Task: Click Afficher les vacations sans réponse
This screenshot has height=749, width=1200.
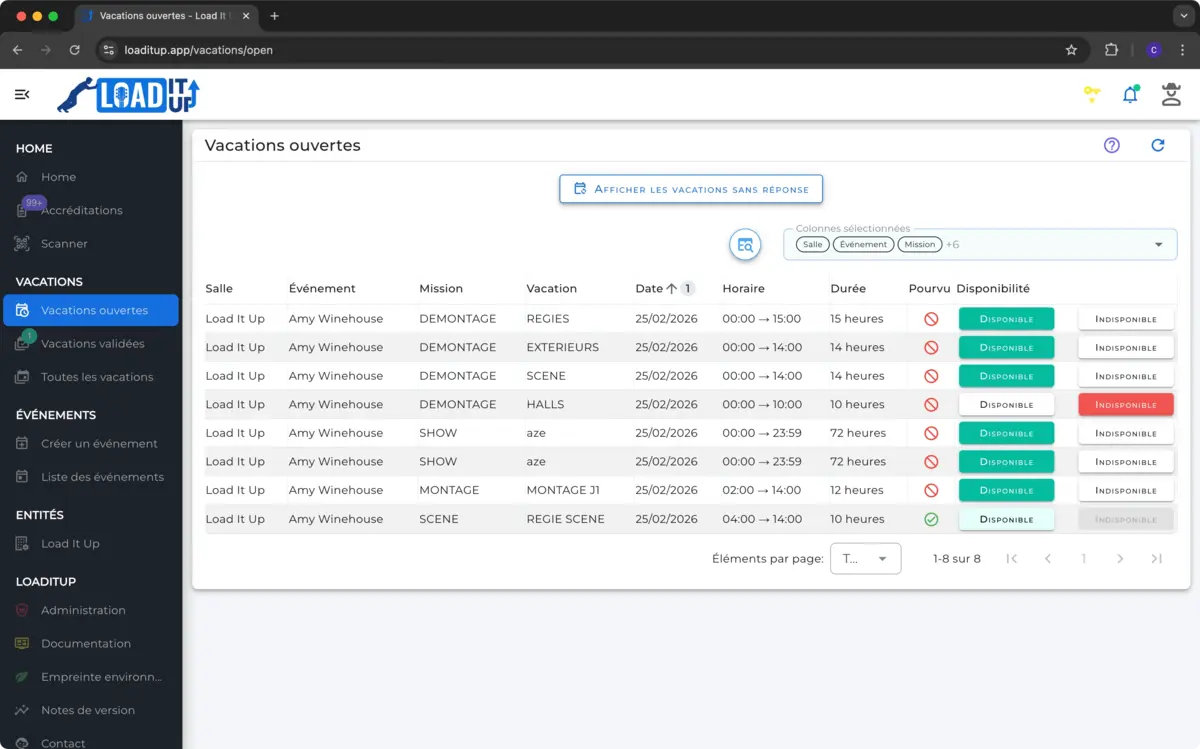Action: coord(691,189)
